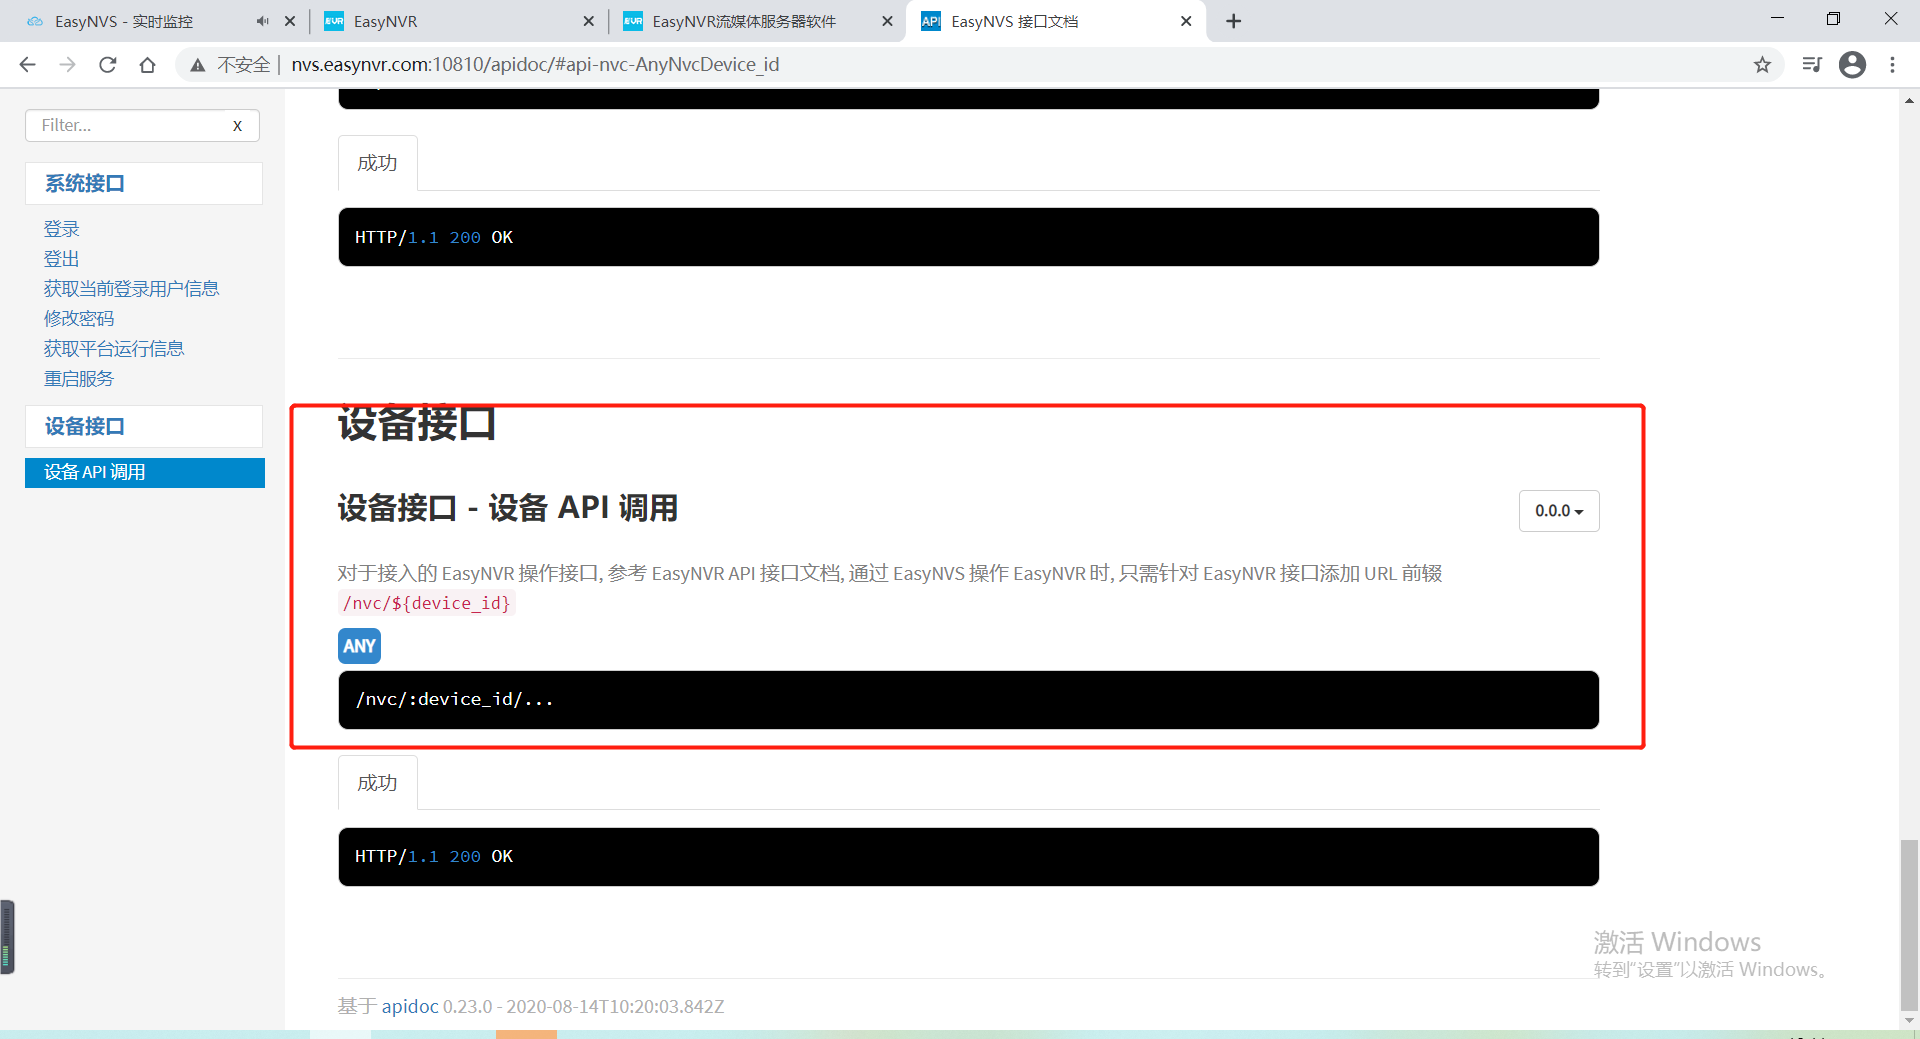Click the /nvc/:device_id/... code block
The image size is (1920, 1039).
[968, 700]
